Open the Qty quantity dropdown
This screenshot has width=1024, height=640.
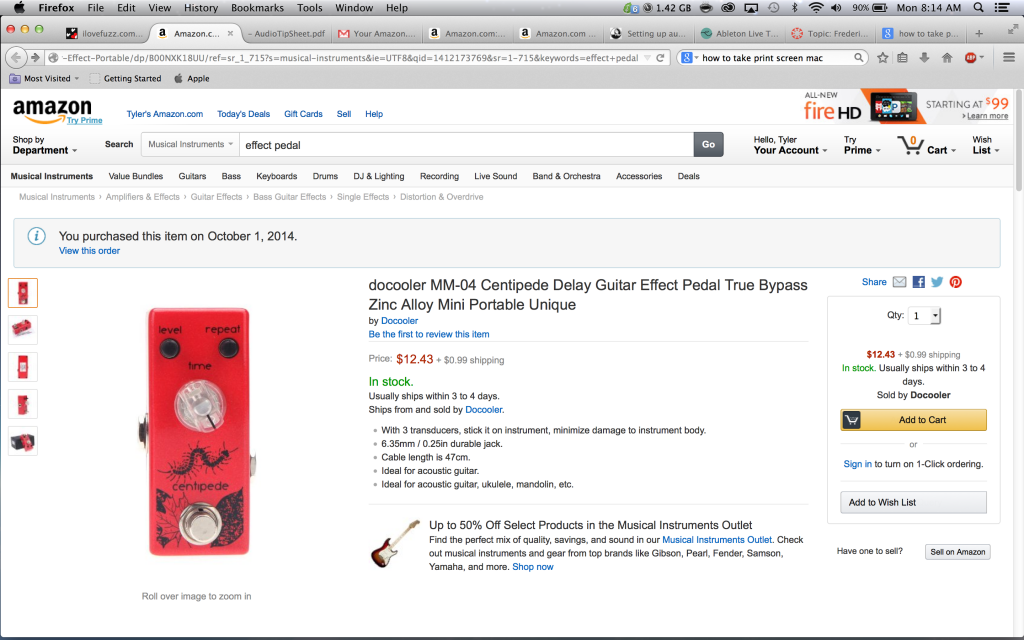pos(924,316)
